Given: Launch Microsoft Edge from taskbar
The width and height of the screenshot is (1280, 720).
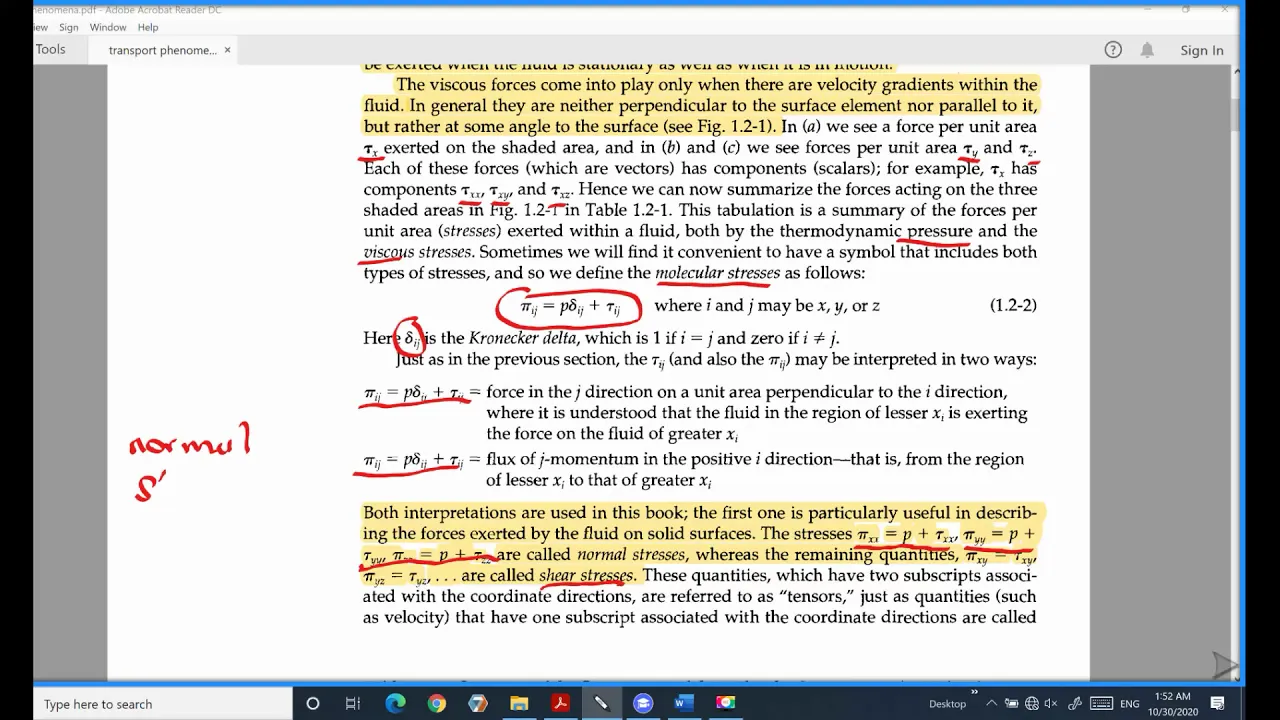Looking at the screenshot, I should [395, 704].
